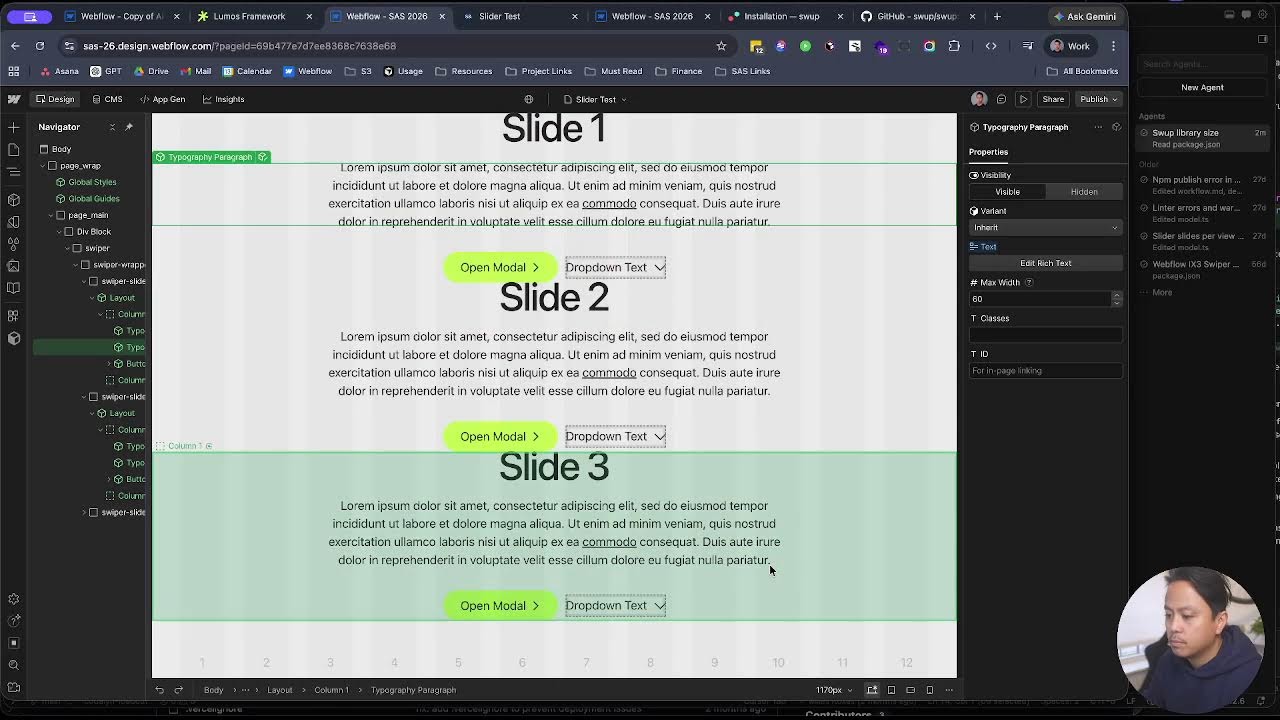The height and width of the screenshot is (720, 1280).
Task: Open the component cube icon in Properties header
Action: pos(1117,127)
